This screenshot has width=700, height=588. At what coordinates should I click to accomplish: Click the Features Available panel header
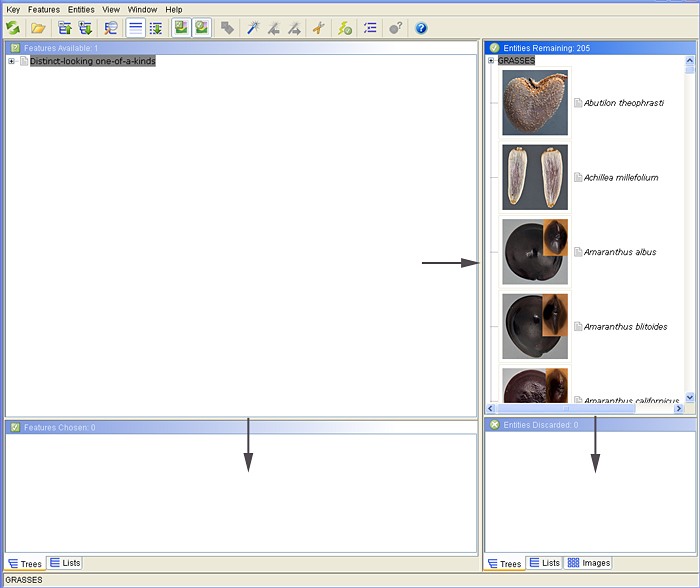(x=241, y=48)
